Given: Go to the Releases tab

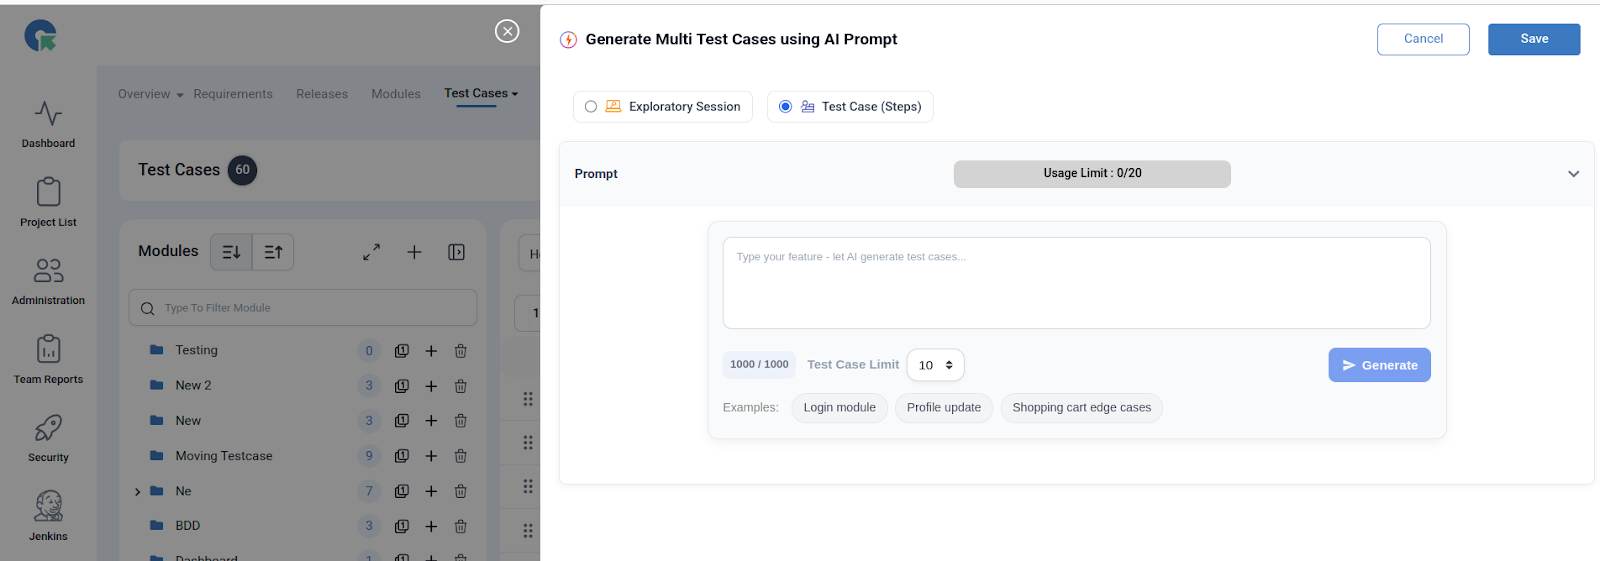Looking at the screenshot, I should [x=322, y=94].
